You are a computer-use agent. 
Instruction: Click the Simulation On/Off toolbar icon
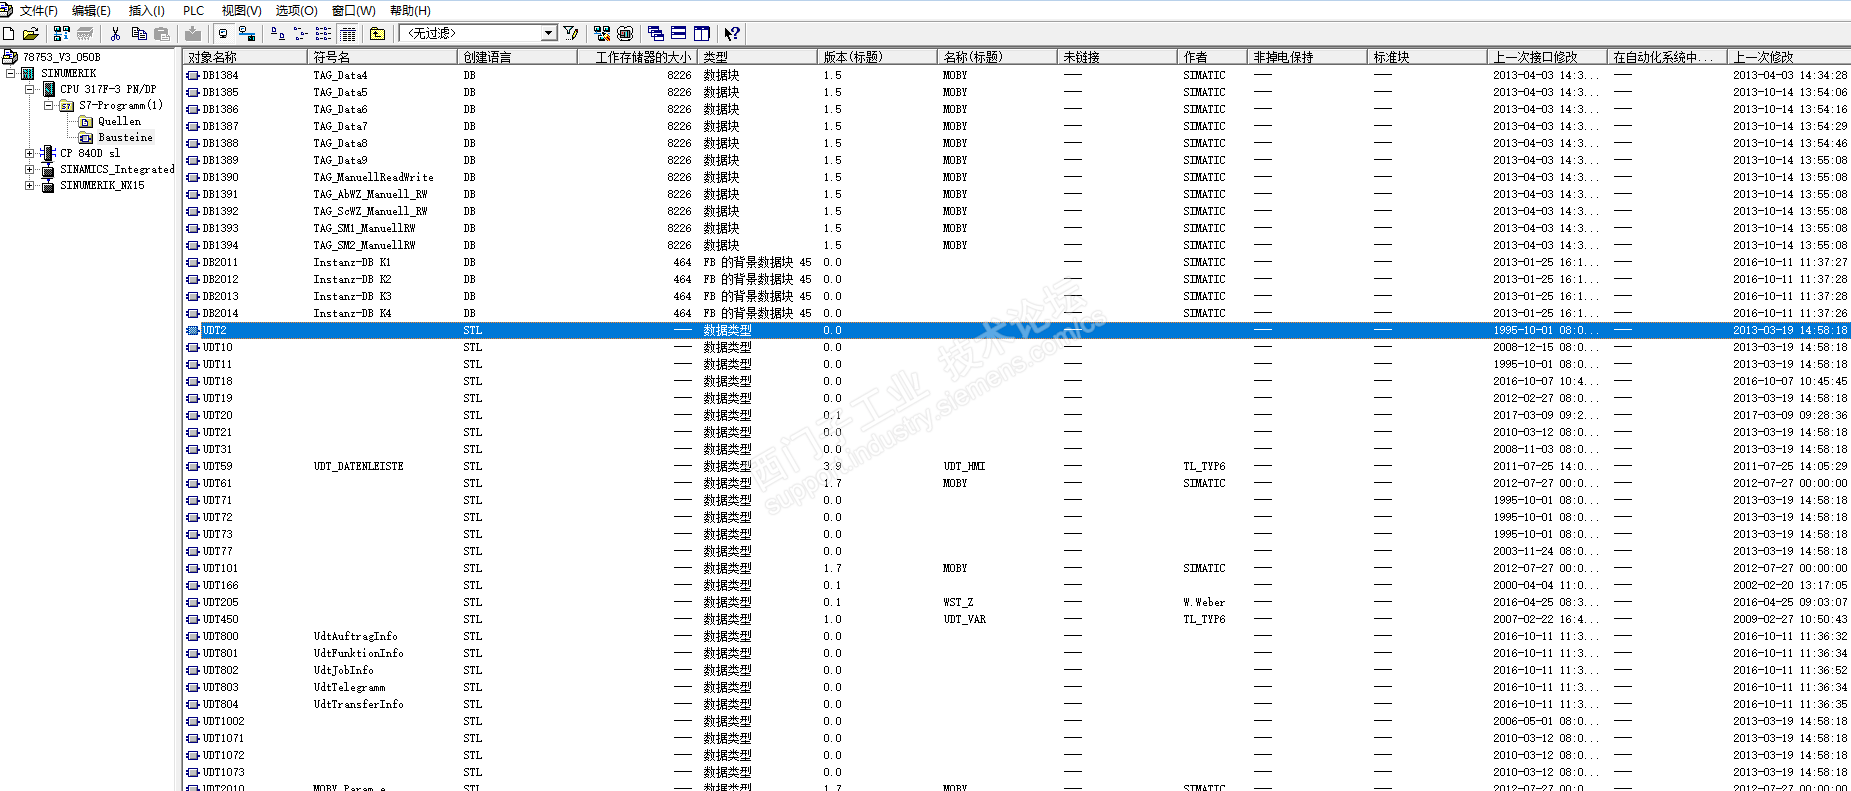coord(625,33)
